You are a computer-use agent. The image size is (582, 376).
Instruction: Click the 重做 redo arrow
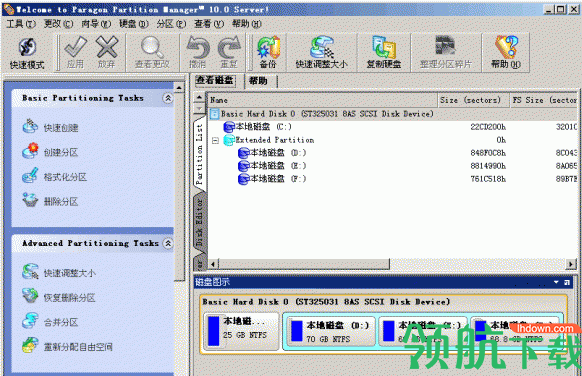tap(229, 52)
